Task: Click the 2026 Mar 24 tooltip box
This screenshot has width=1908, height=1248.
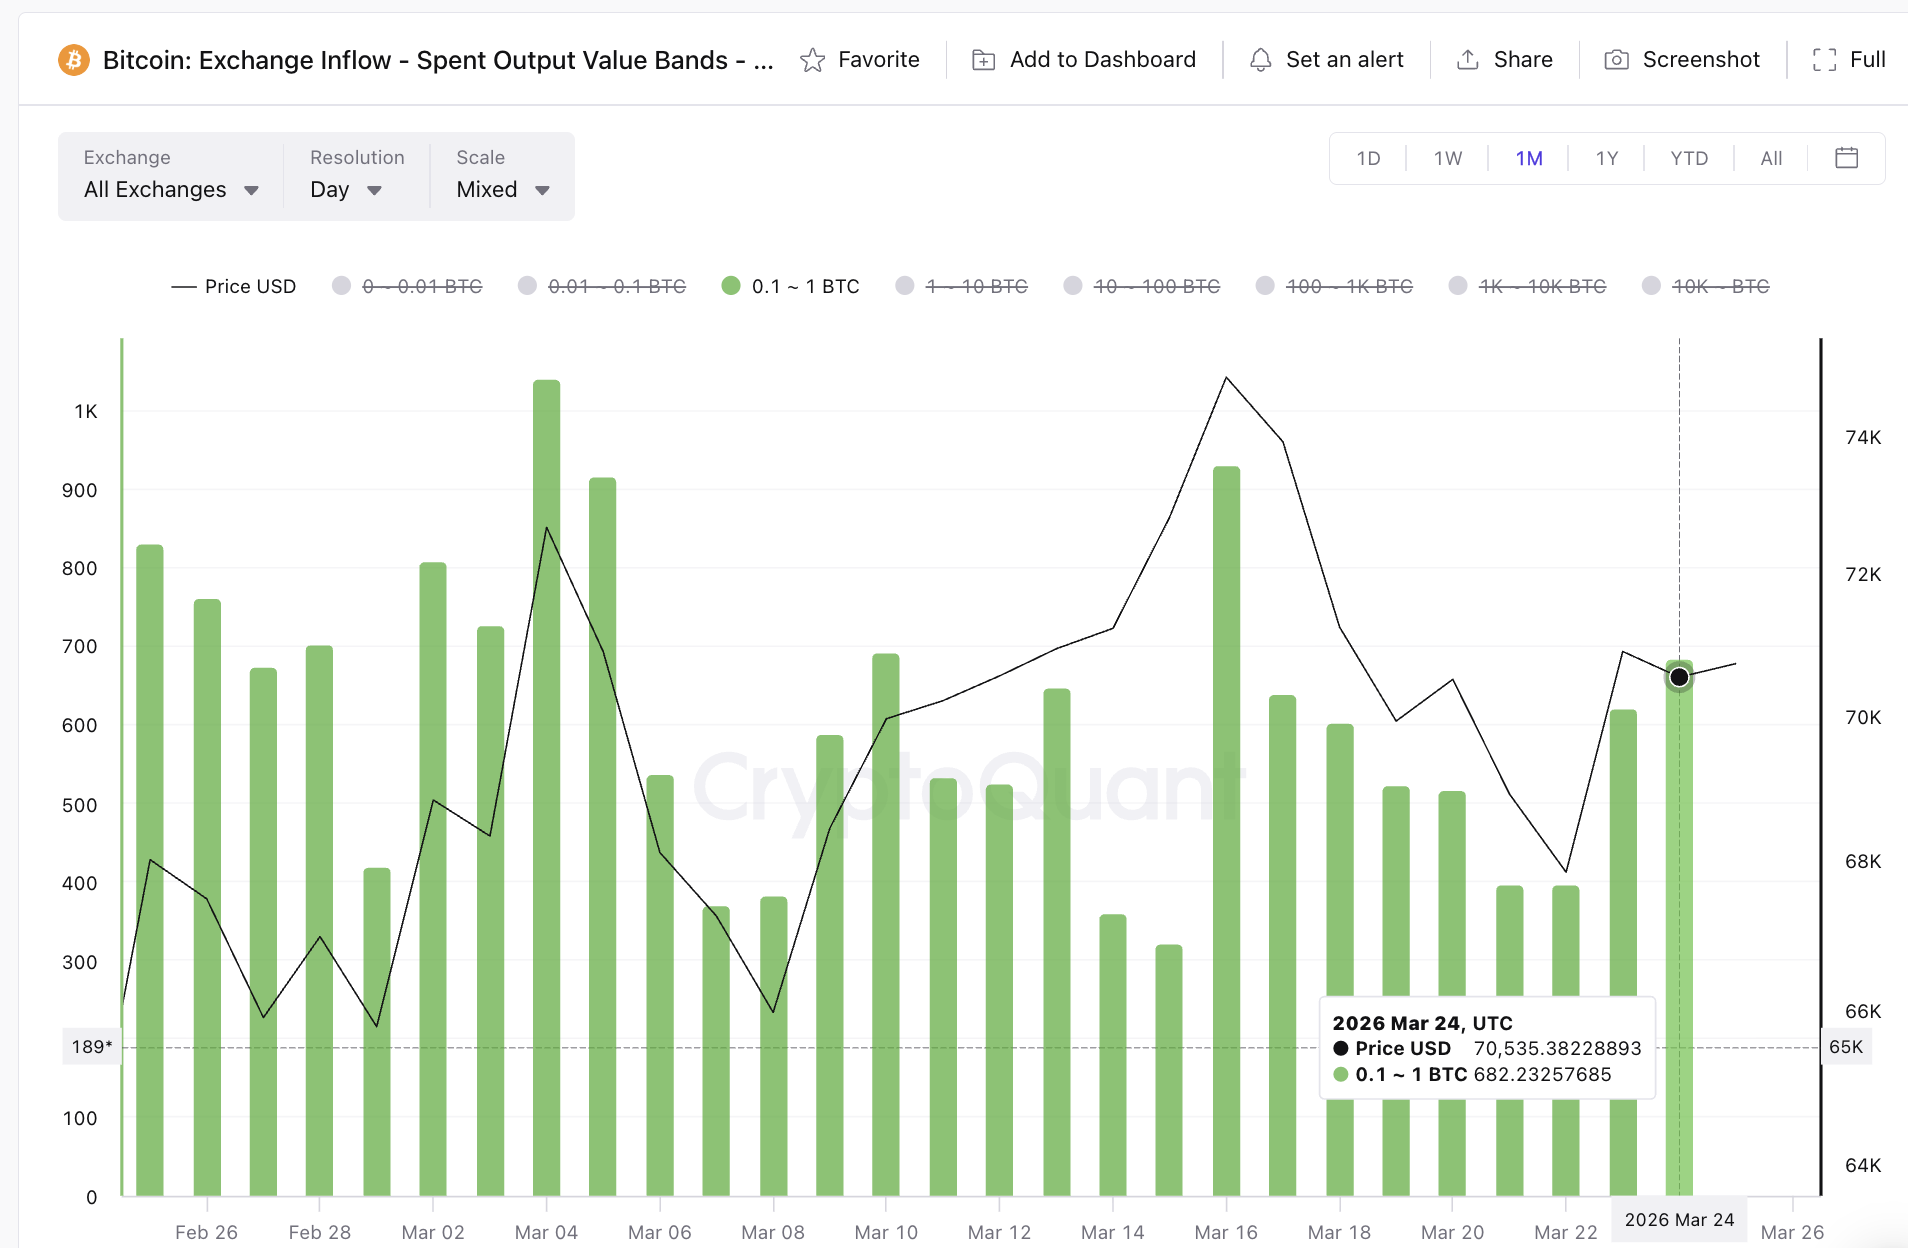Action: click(x=1486, y=1048)
